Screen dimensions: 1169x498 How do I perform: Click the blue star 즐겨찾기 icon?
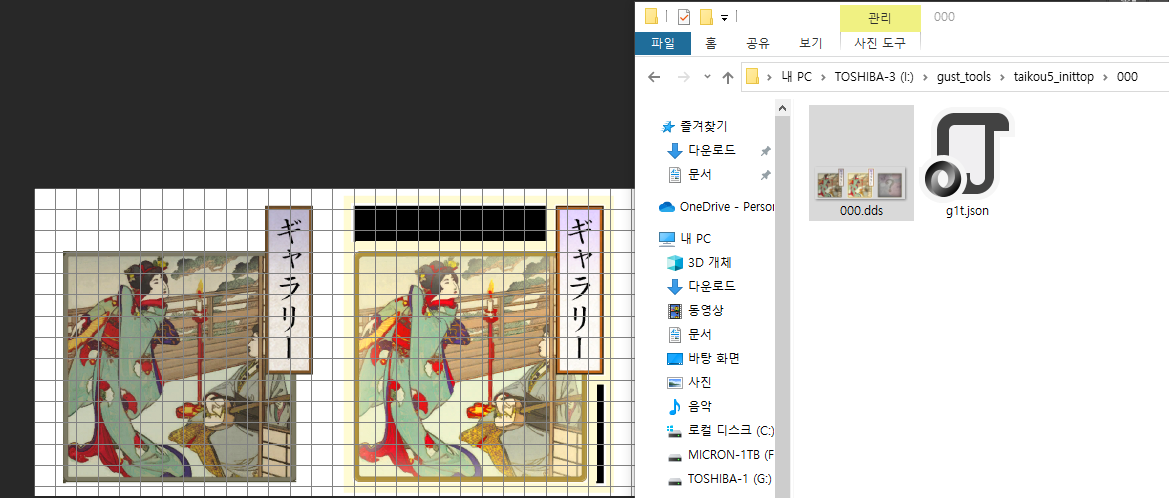pyautogui.click(x=669, y=127)
